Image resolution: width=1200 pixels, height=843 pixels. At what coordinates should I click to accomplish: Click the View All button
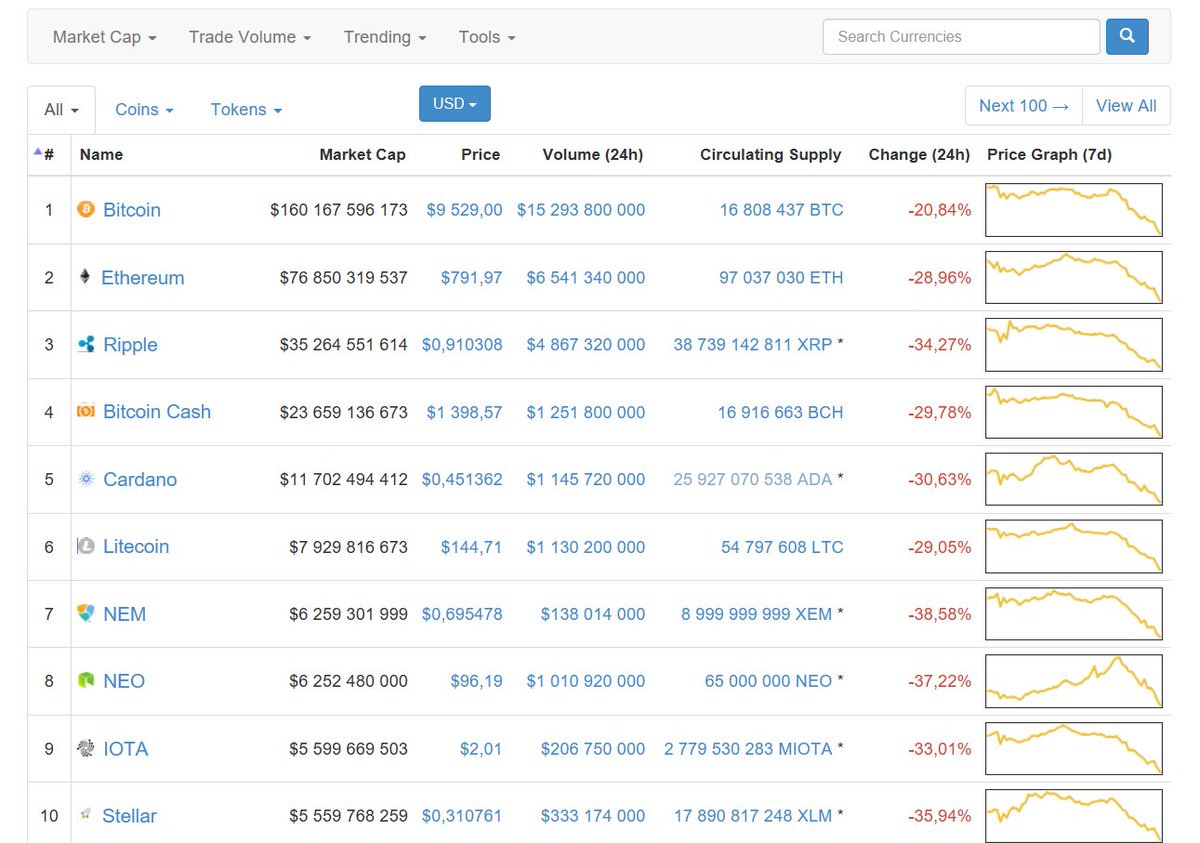[x=1126, y=106]
